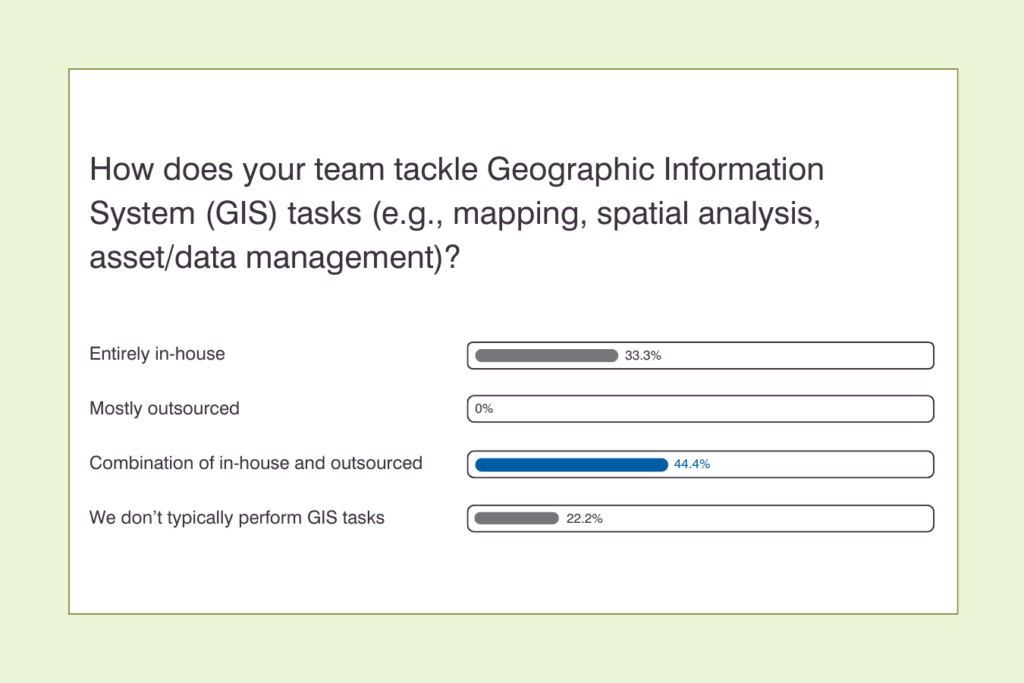The image size is (1024, 683).
Task: Click the blue 44.4% percentage label
Action: pos(692,464)
